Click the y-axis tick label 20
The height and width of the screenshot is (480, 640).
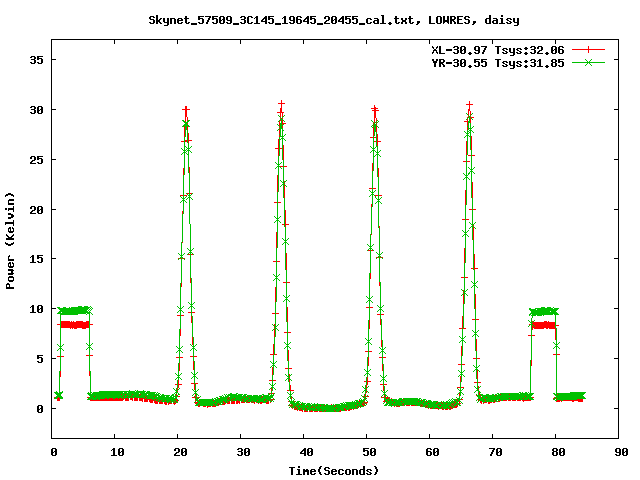pos(36,209)
